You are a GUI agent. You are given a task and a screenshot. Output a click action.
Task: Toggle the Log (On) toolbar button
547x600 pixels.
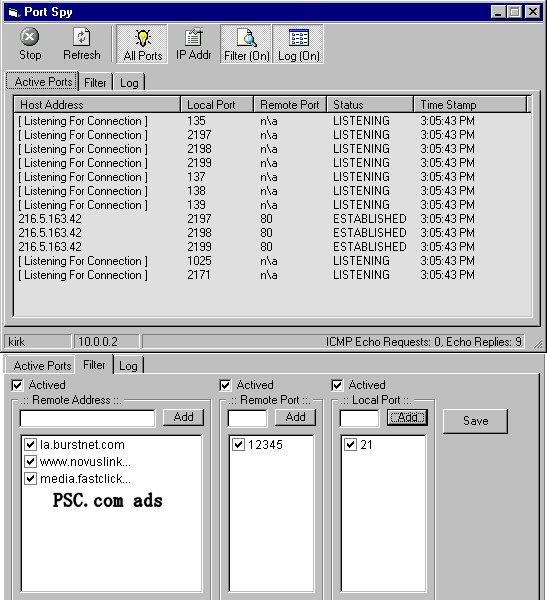click(x=299, y=44)
